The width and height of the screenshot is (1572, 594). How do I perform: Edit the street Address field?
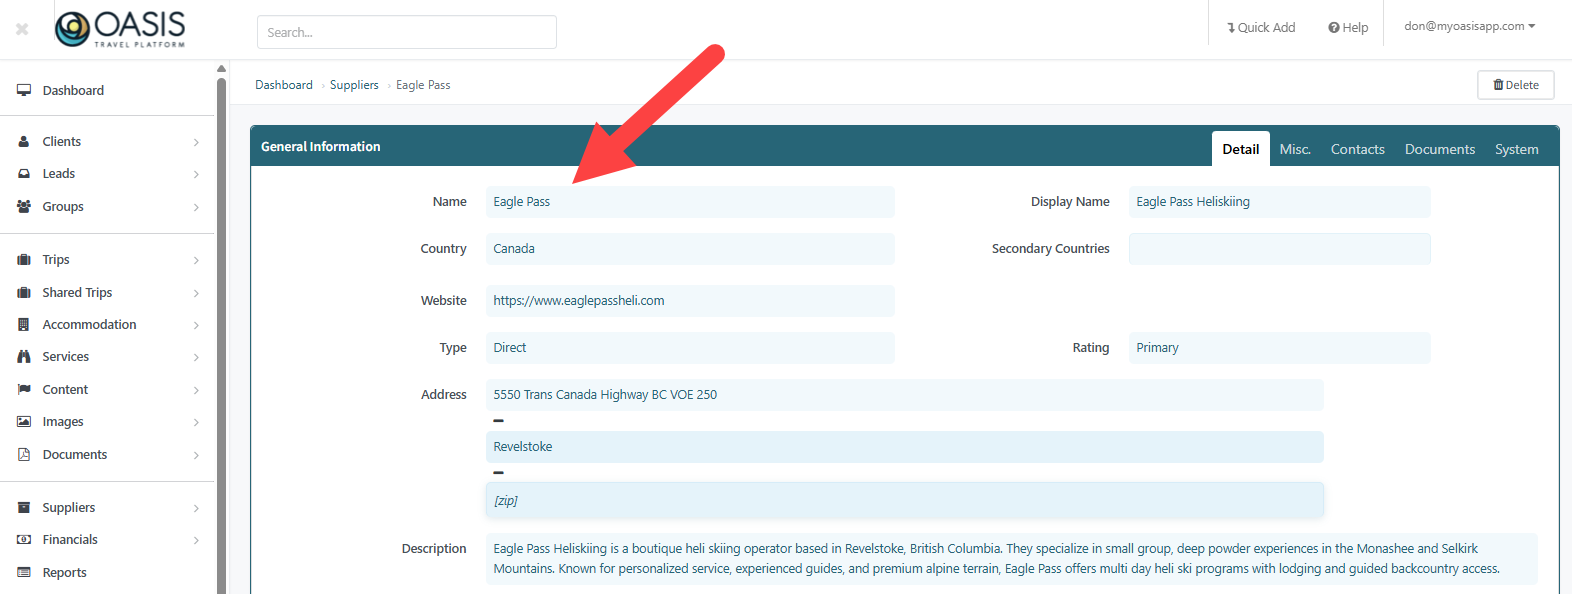pyautogui.click(x=904, y=395)
